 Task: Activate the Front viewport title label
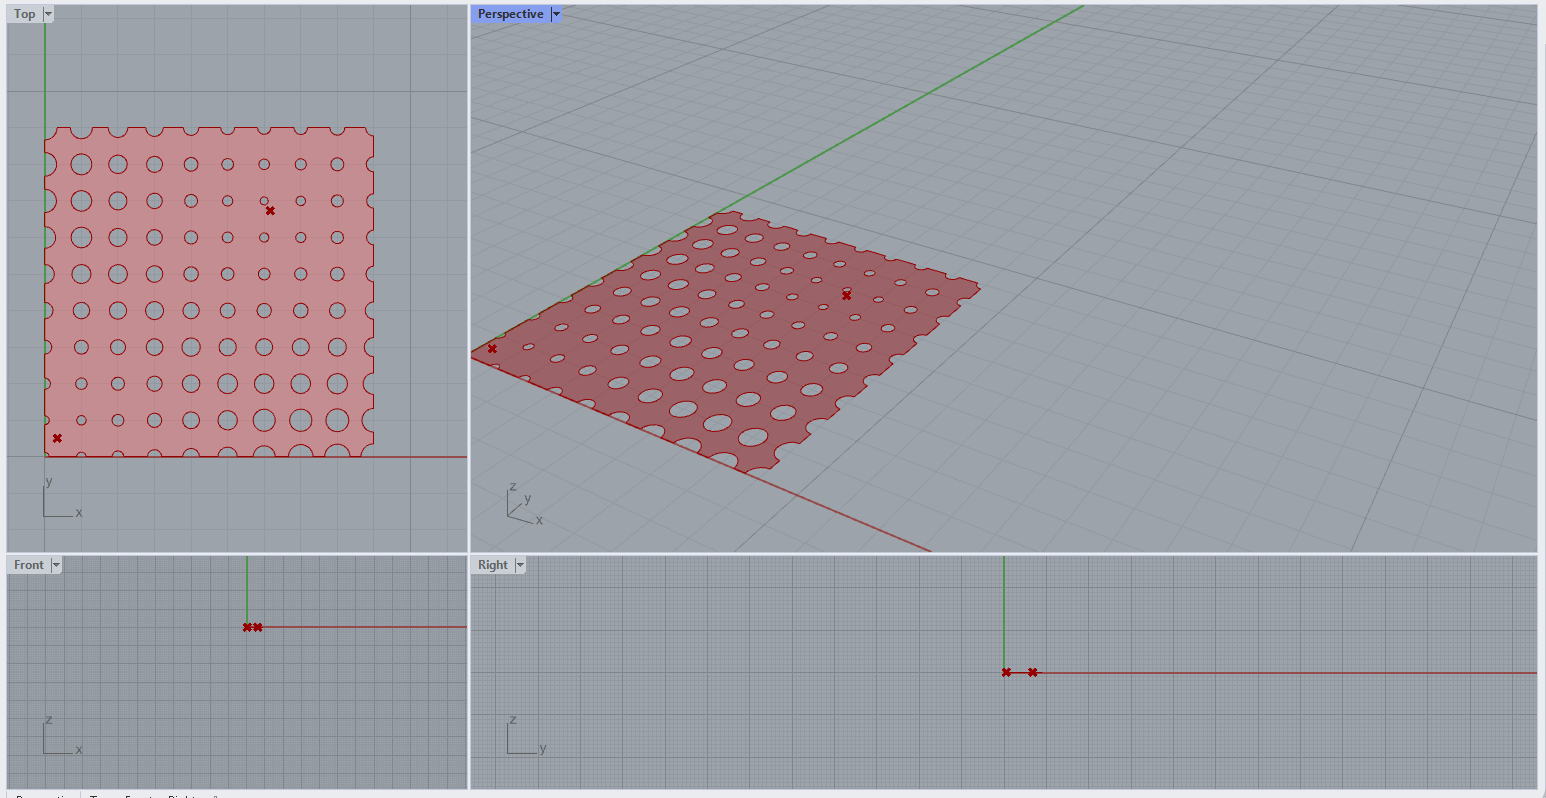[x=29, y=565]
